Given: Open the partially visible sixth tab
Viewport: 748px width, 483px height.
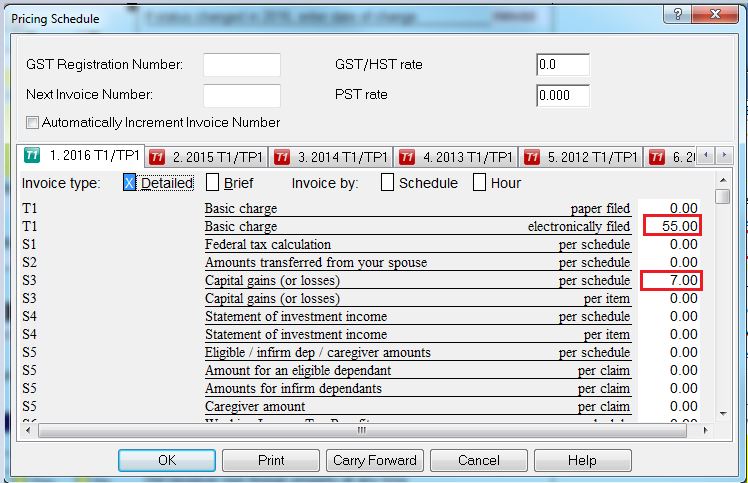Looking at the screenshot, I should (672, 157).
